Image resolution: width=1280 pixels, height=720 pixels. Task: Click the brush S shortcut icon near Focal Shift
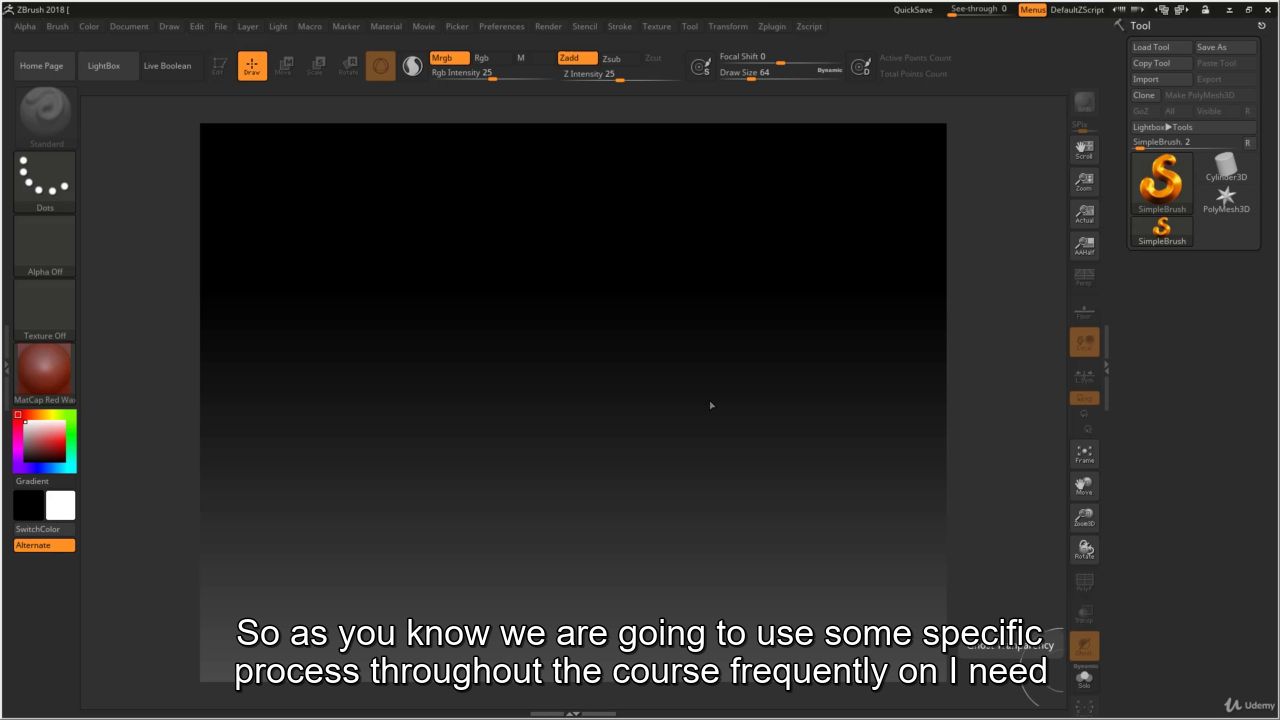(x=701, y=67)
